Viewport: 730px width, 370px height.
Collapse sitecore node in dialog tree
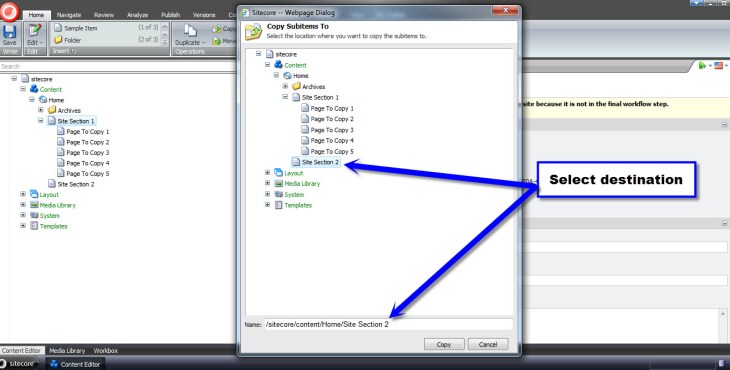click(258, 54)
